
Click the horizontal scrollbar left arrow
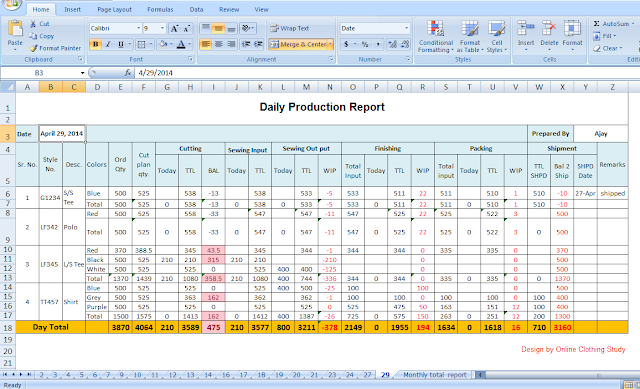(x=481, y=375)
